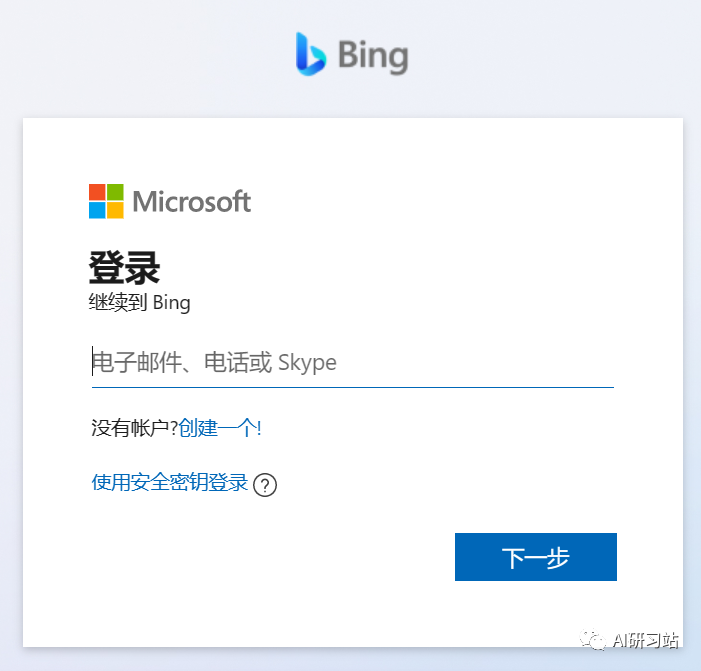Click the blue underline below email field

click(x=353, y=387)
